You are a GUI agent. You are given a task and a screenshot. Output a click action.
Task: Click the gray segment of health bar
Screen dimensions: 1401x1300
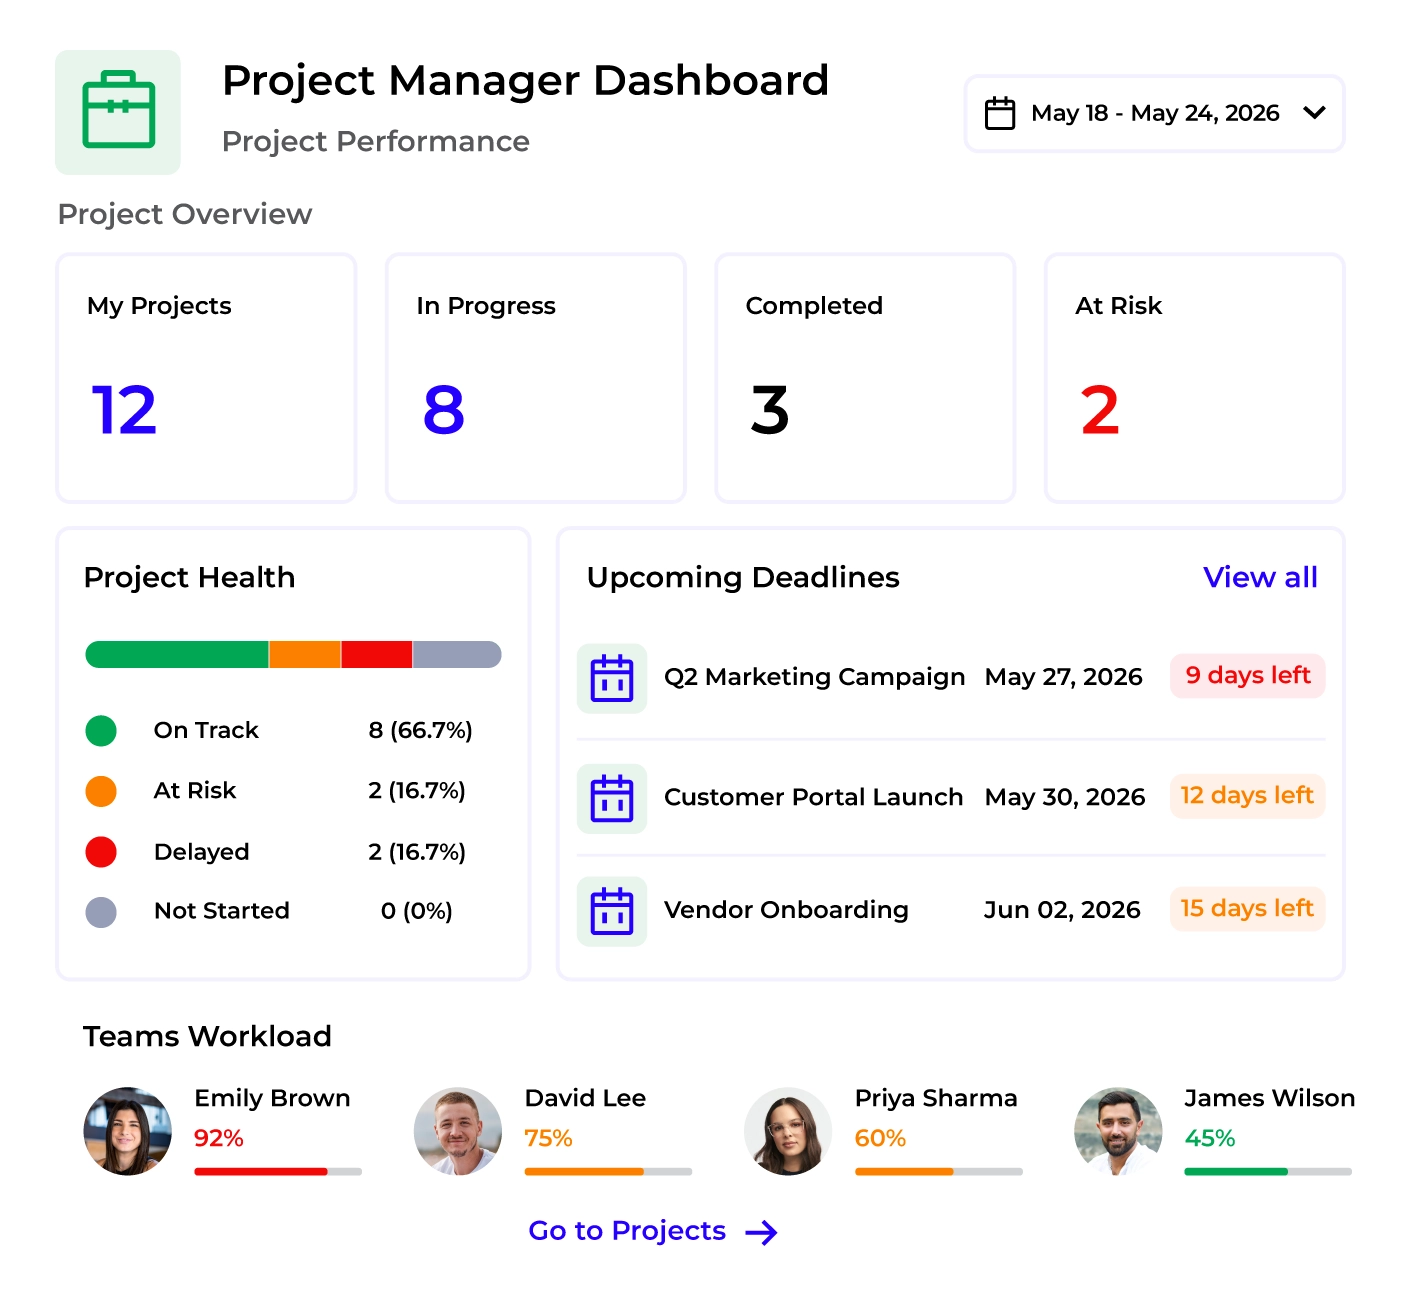tap(457, 654)
